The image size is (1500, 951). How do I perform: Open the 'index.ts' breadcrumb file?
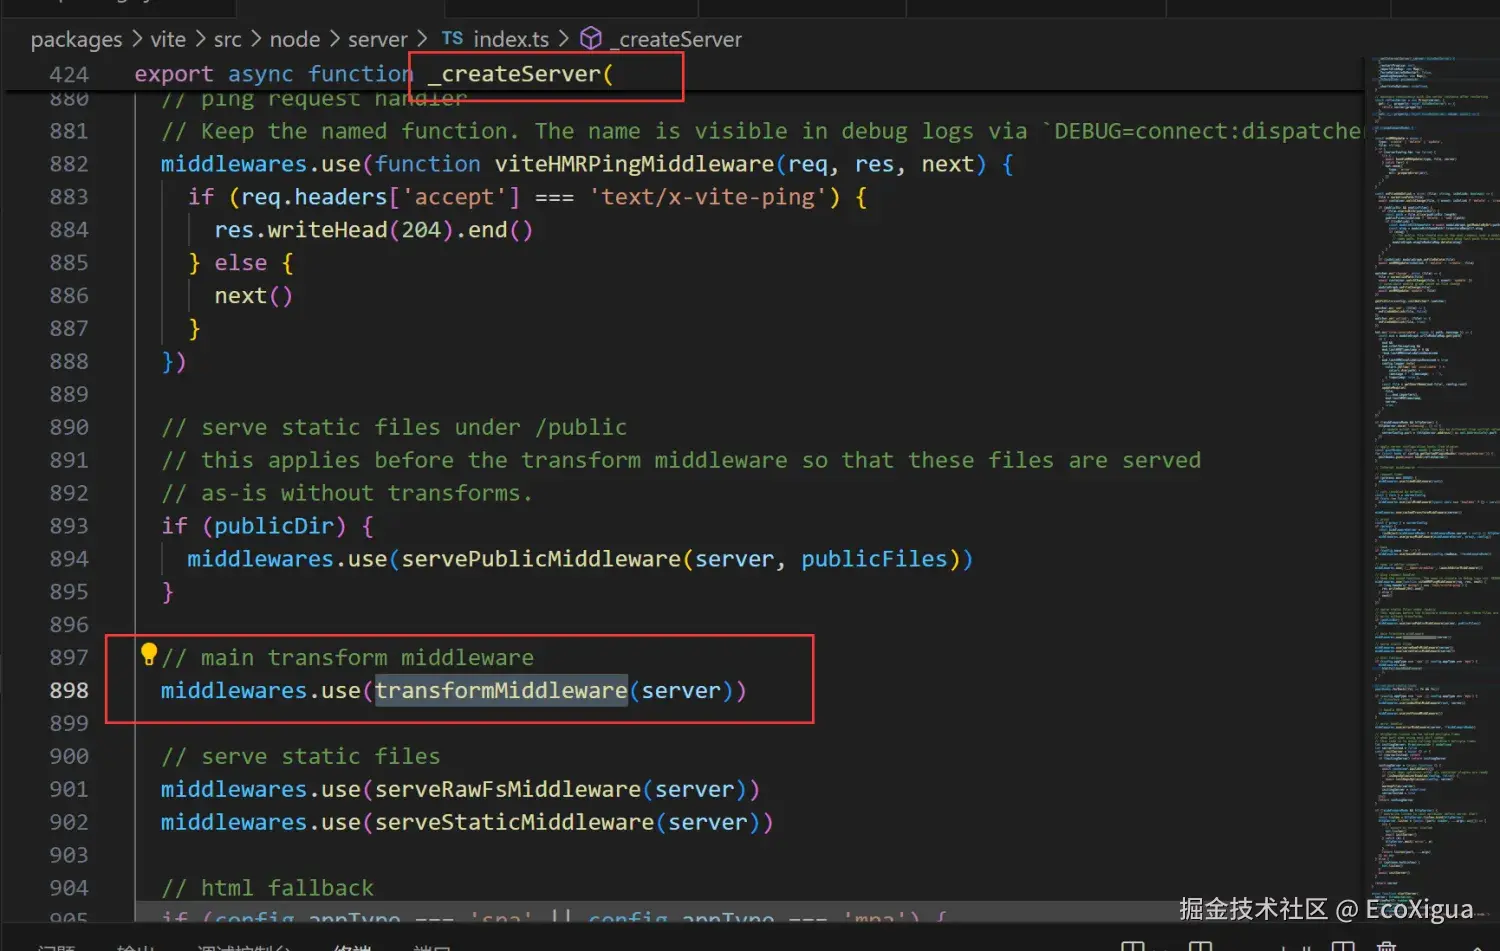coord(511,39)
